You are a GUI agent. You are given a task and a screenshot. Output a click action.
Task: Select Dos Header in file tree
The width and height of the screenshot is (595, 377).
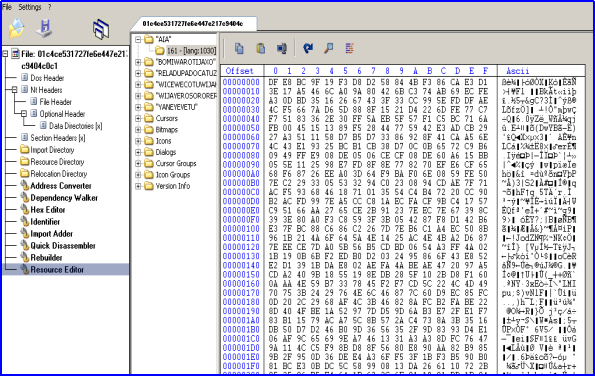tap(47, 78)
